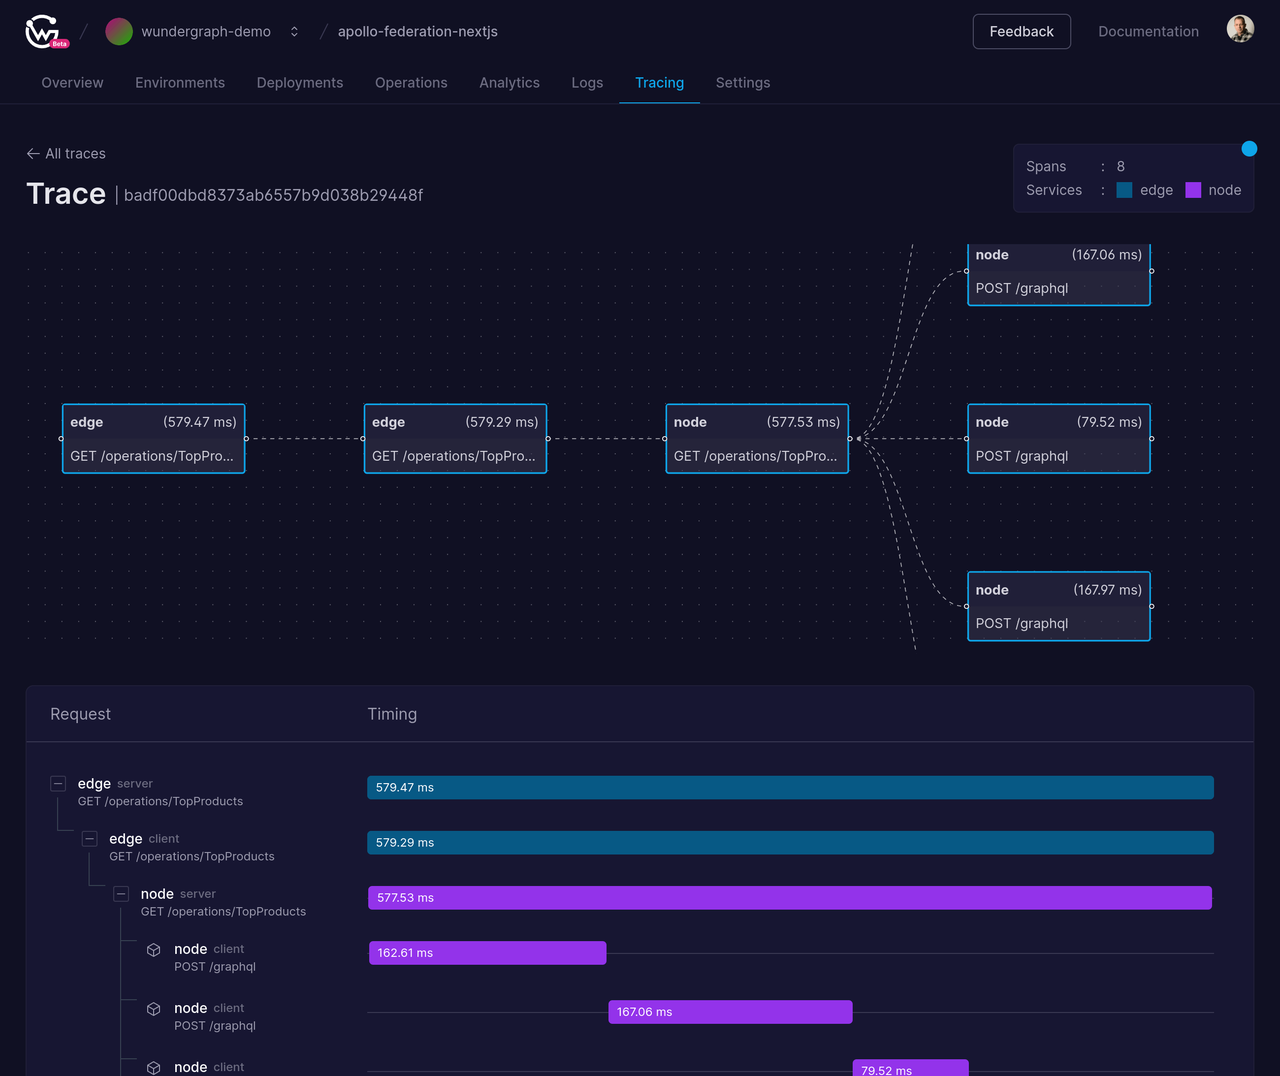
Task: Collapse the node server span row
Action: click(121, 894)
